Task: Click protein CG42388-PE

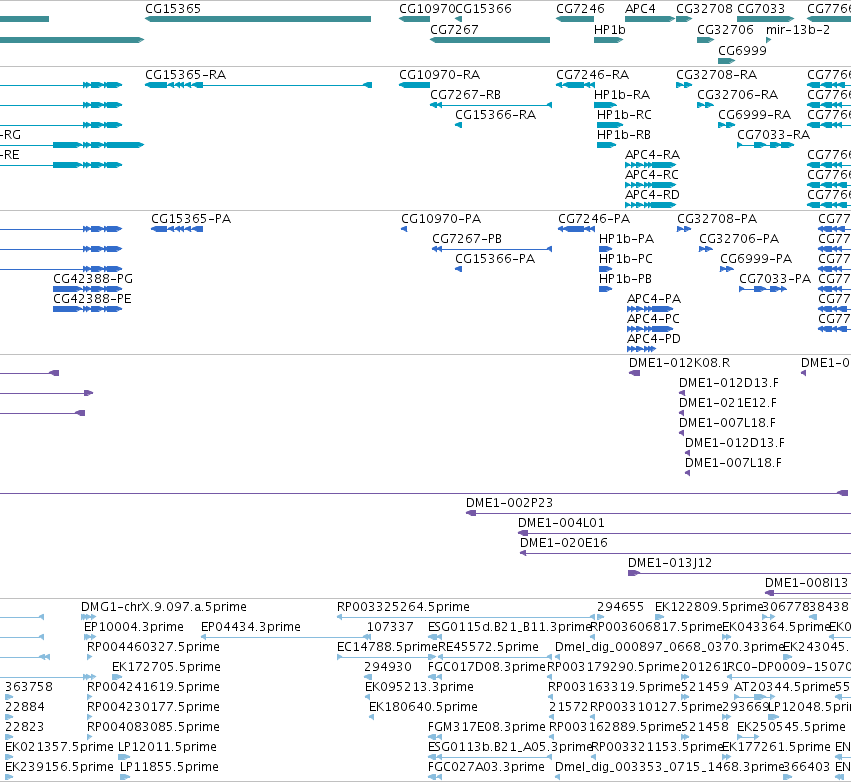Action: point(92,299)
